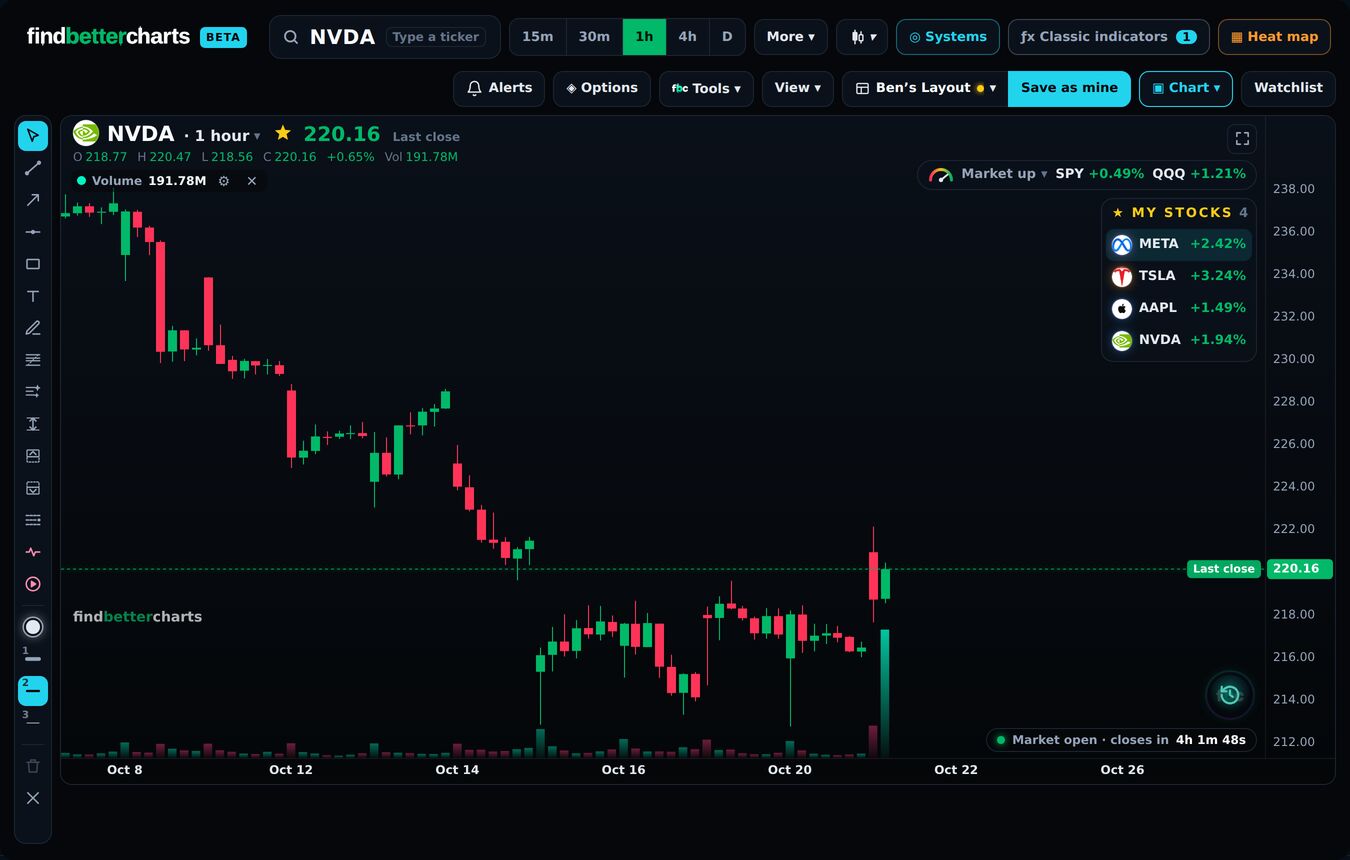The width and height of the screenshot is (1350, 860).
Task: Switch to the 30m timeframe
Action: pyautogui.click(x=594, y=37)
